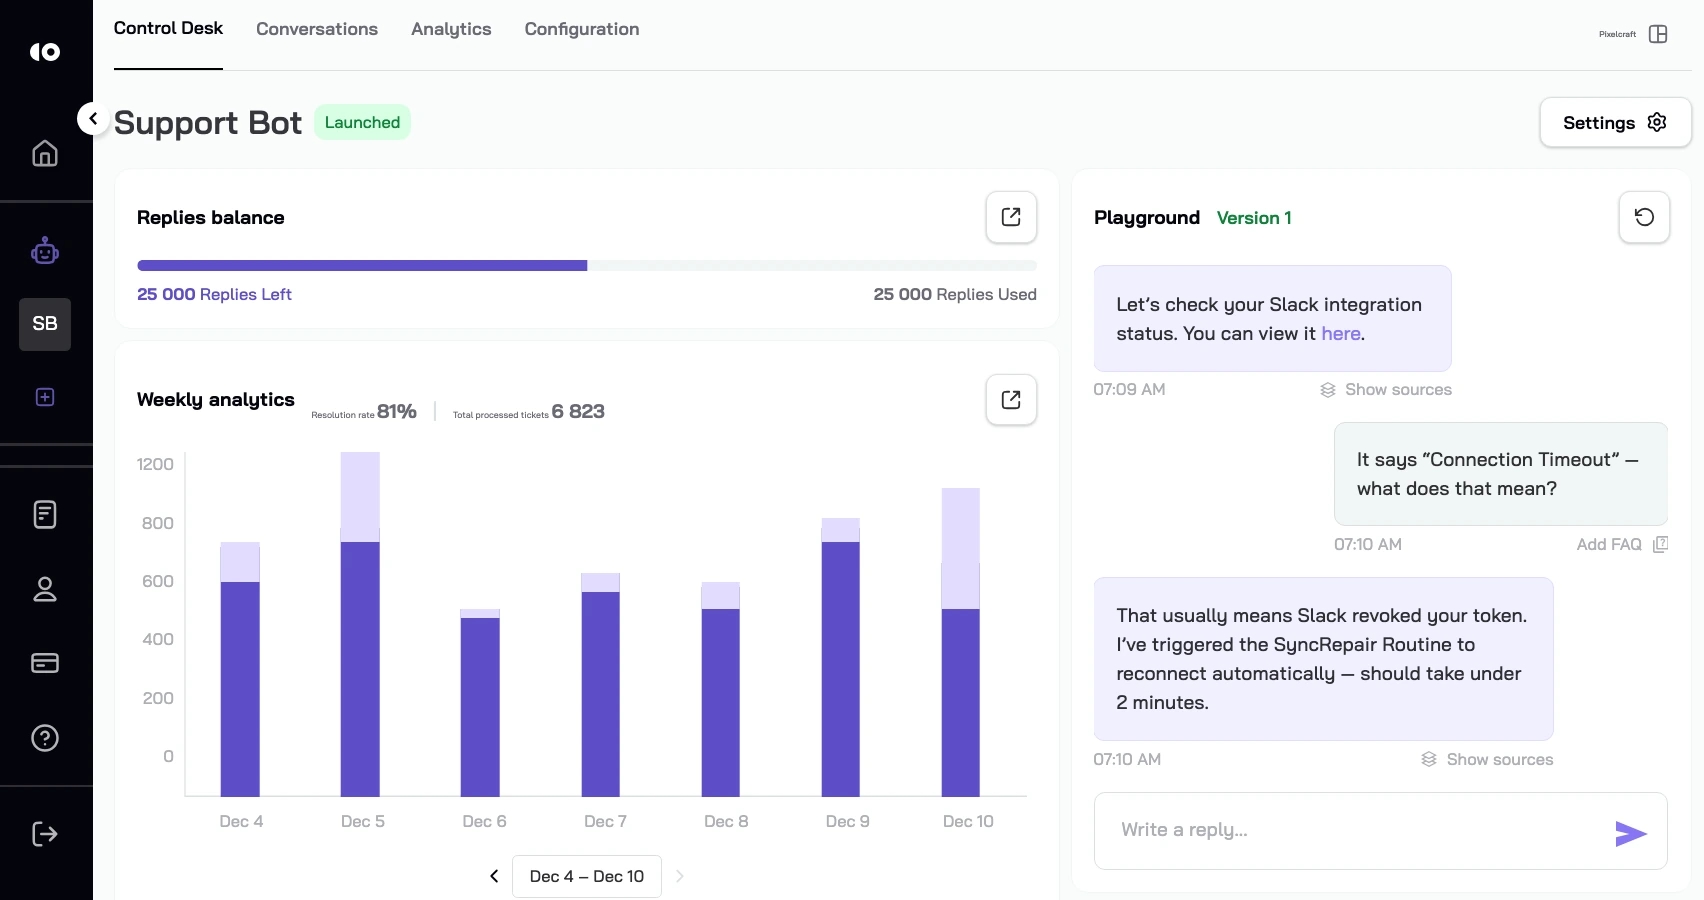Open help question-mark icon

tap(45, 738)
